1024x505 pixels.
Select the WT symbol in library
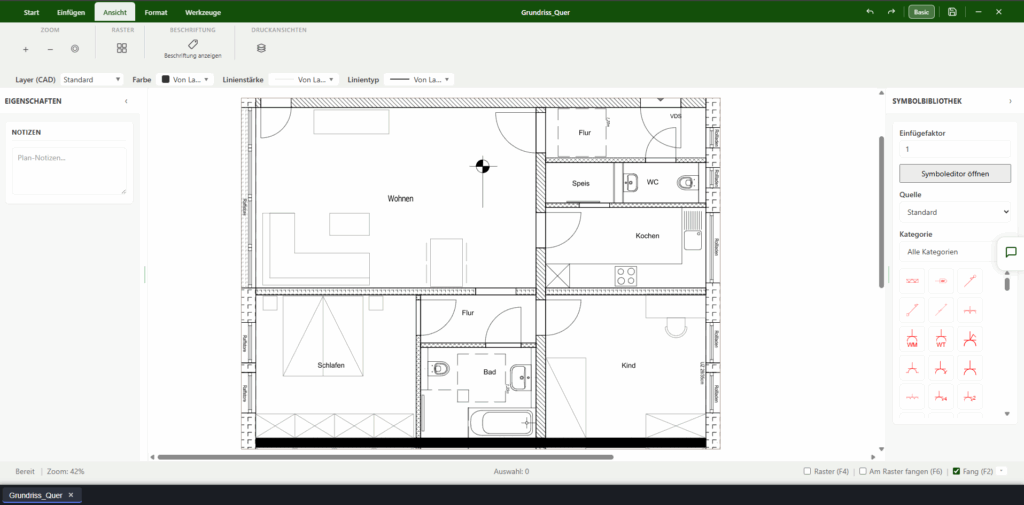(941, 339)
